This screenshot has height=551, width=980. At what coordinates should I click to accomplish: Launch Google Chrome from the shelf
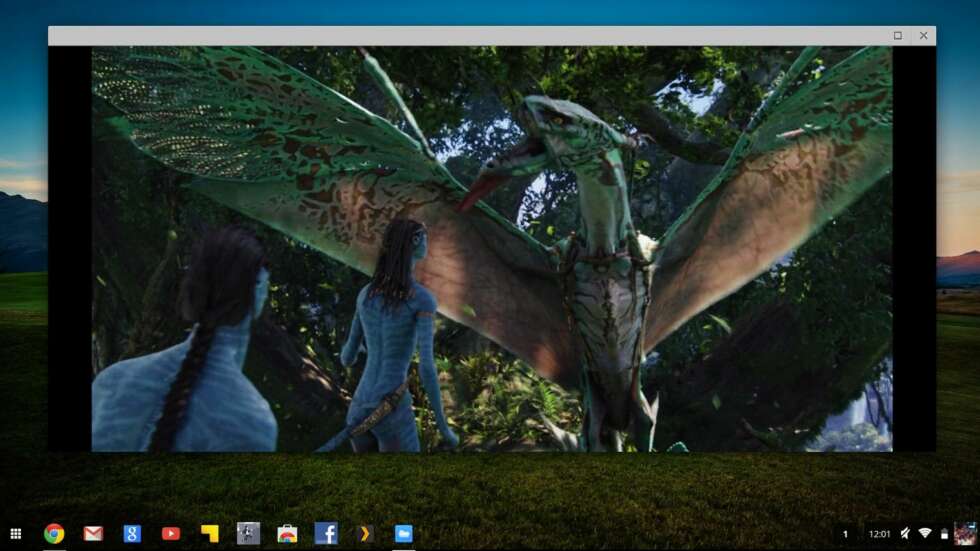(x=54, y=534)
